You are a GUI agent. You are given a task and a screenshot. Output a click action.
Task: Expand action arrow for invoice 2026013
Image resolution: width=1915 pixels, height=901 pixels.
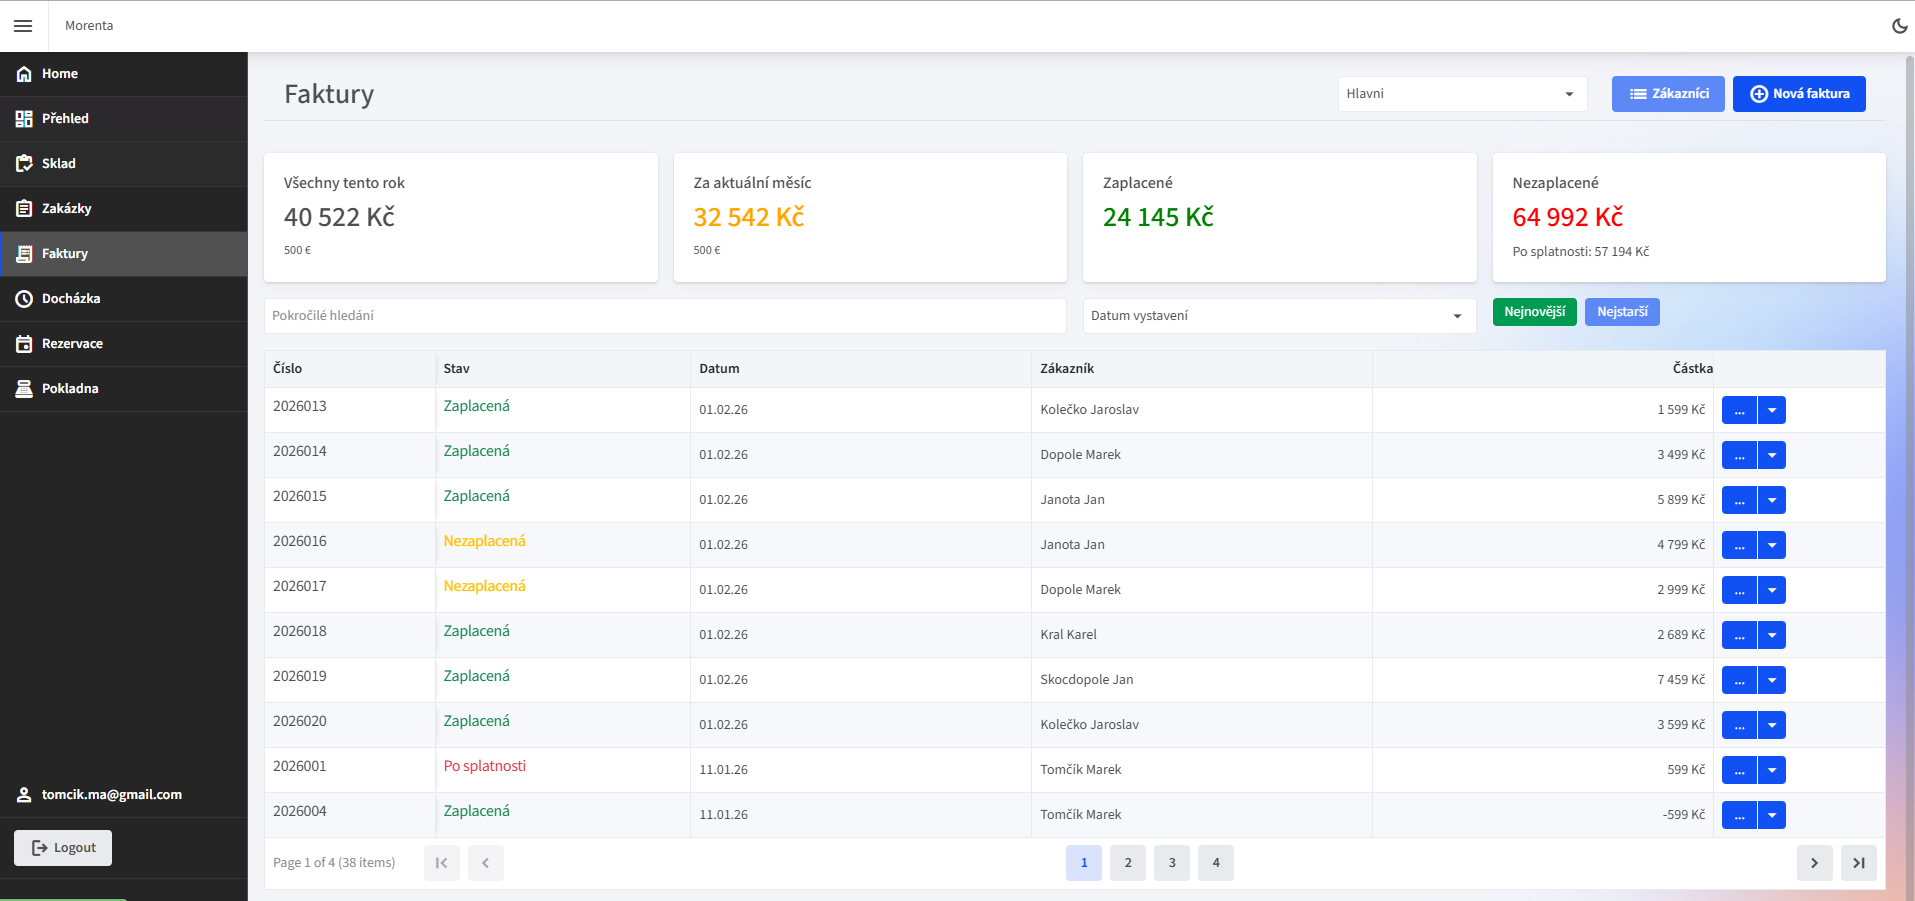tap(1771, 410)
